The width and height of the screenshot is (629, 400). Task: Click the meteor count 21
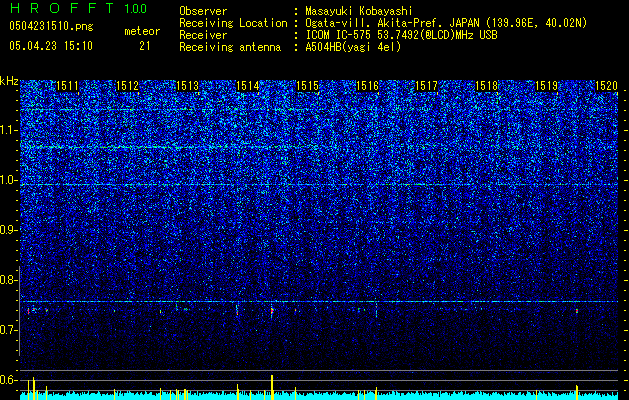click(x=145, y=46)
